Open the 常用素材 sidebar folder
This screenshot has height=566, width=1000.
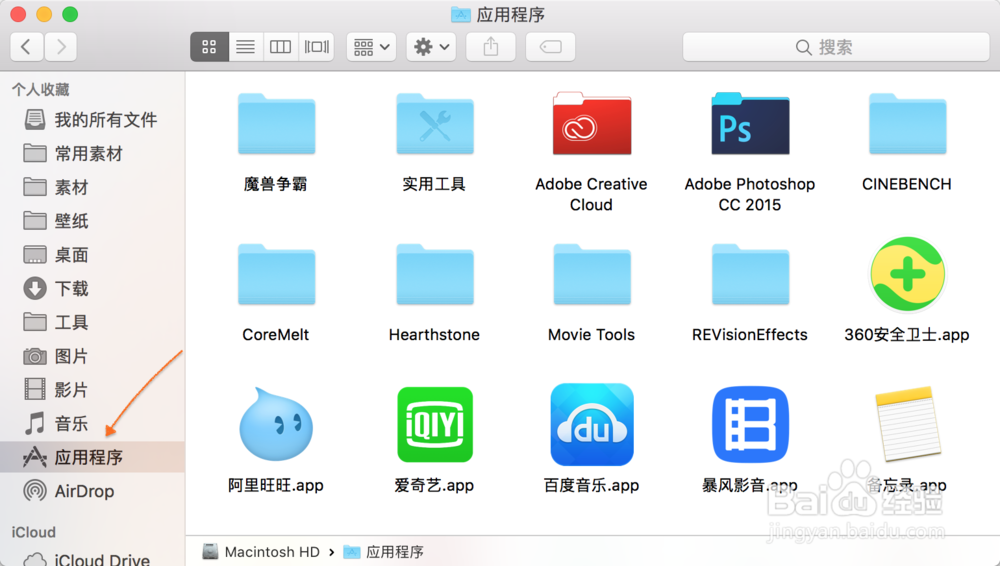pos(92,153)
